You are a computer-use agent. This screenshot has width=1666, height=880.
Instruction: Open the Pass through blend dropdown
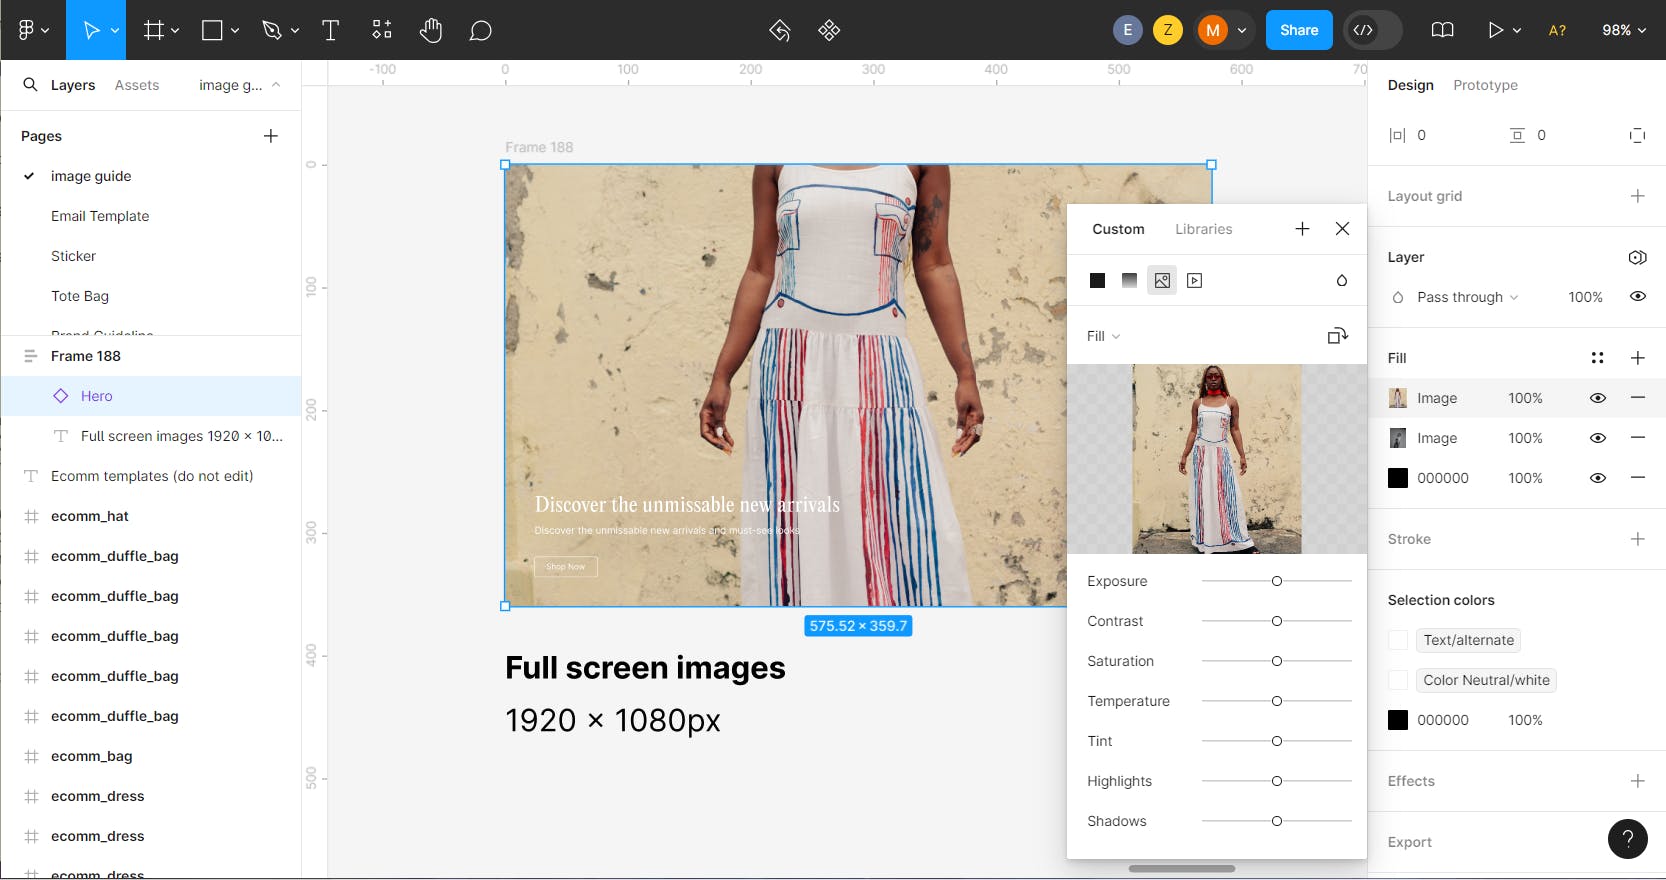[1467, 297]
